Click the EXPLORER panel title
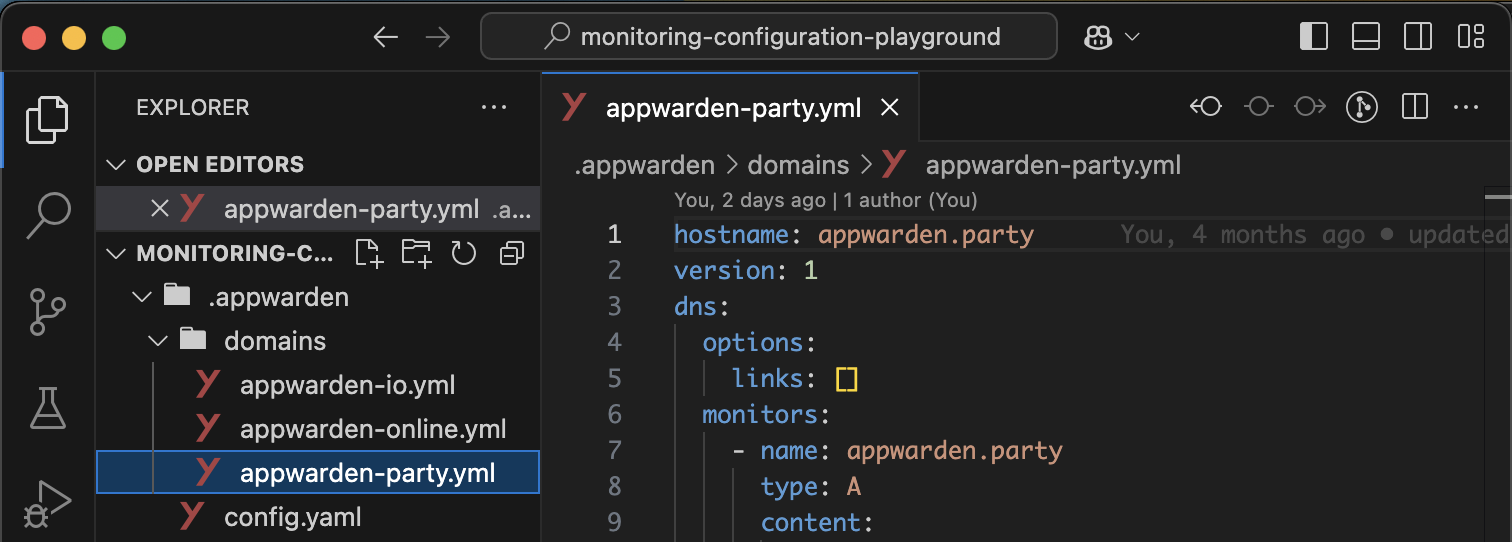 (x=193, y=107)
